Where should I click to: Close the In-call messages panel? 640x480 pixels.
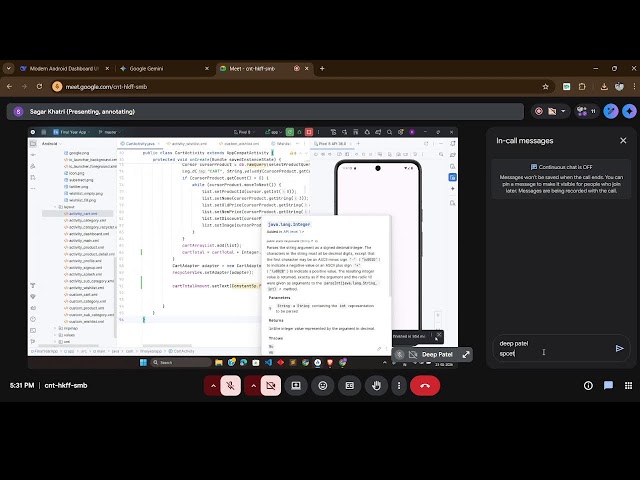pos(623,140)
